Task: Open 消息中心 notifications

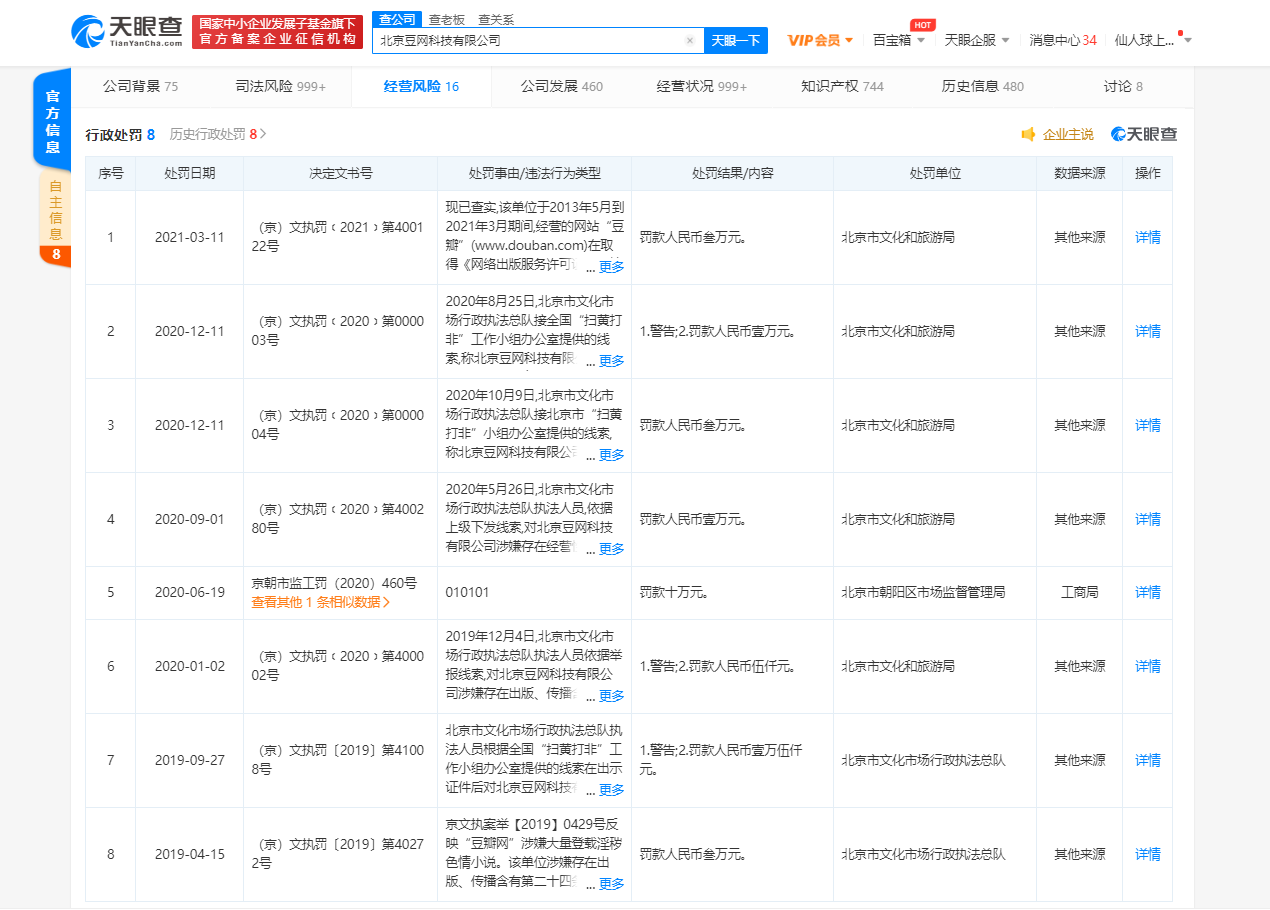Action: [1063, 40]
